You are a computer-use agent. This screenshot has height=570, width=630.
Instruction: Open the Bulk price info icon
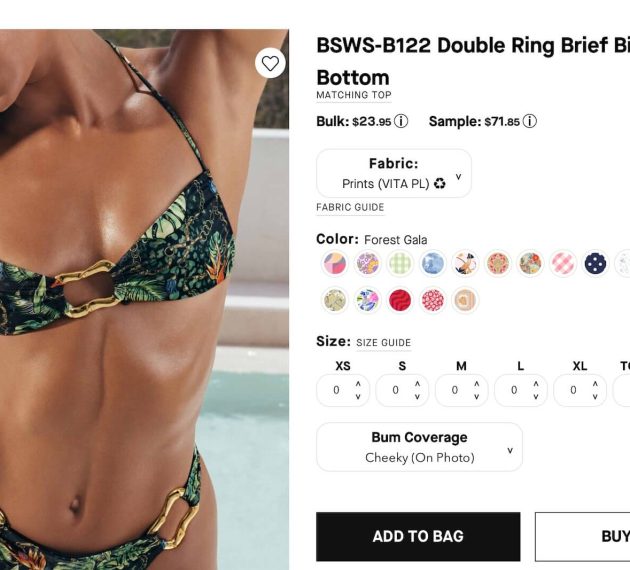click(x=401, y=121)
